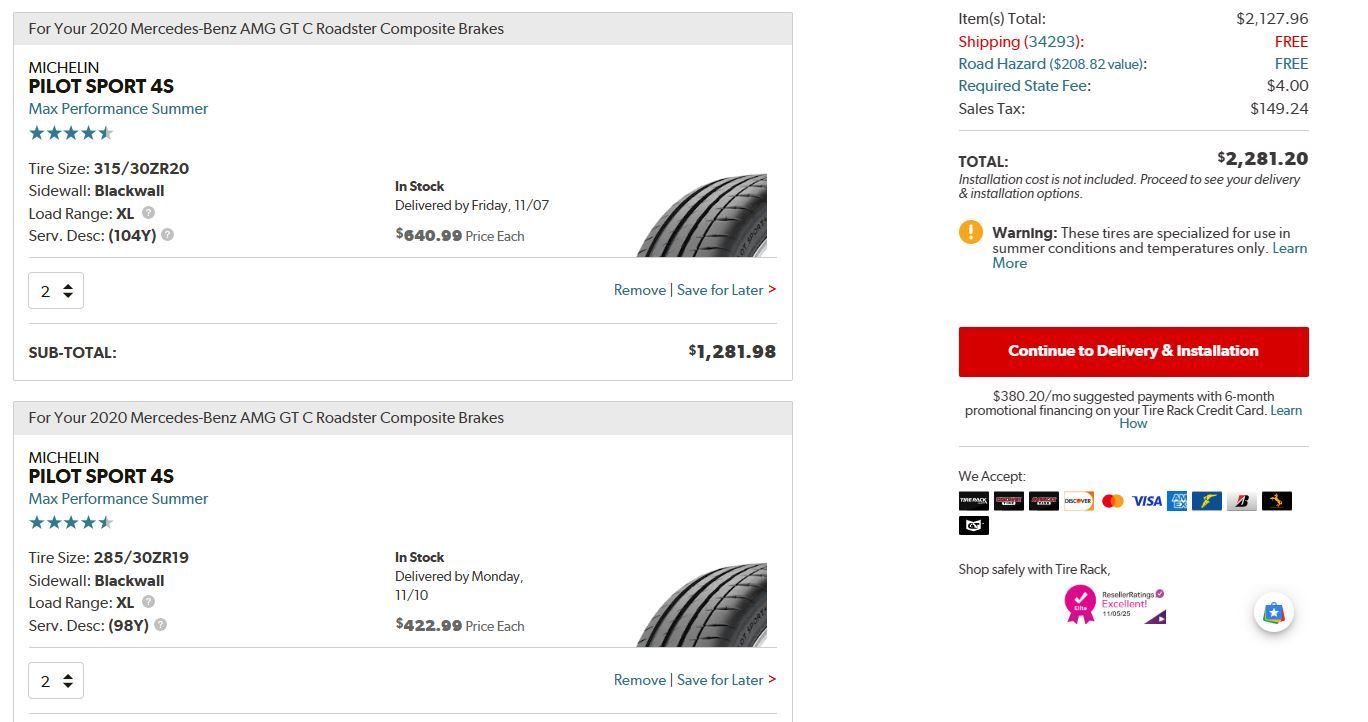Click the yellow warning exclamation icon

coord(971,232)
